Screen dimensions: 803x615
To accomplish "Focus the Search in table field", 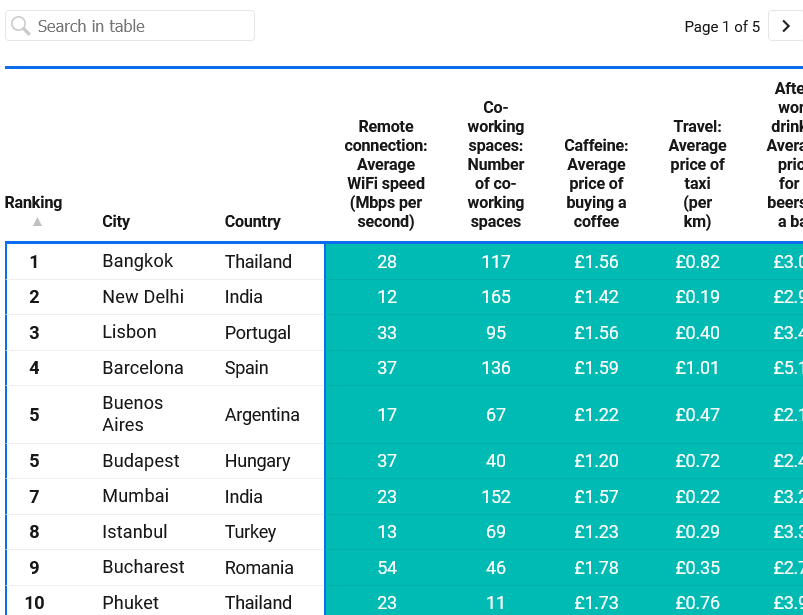I will (140, 26).
